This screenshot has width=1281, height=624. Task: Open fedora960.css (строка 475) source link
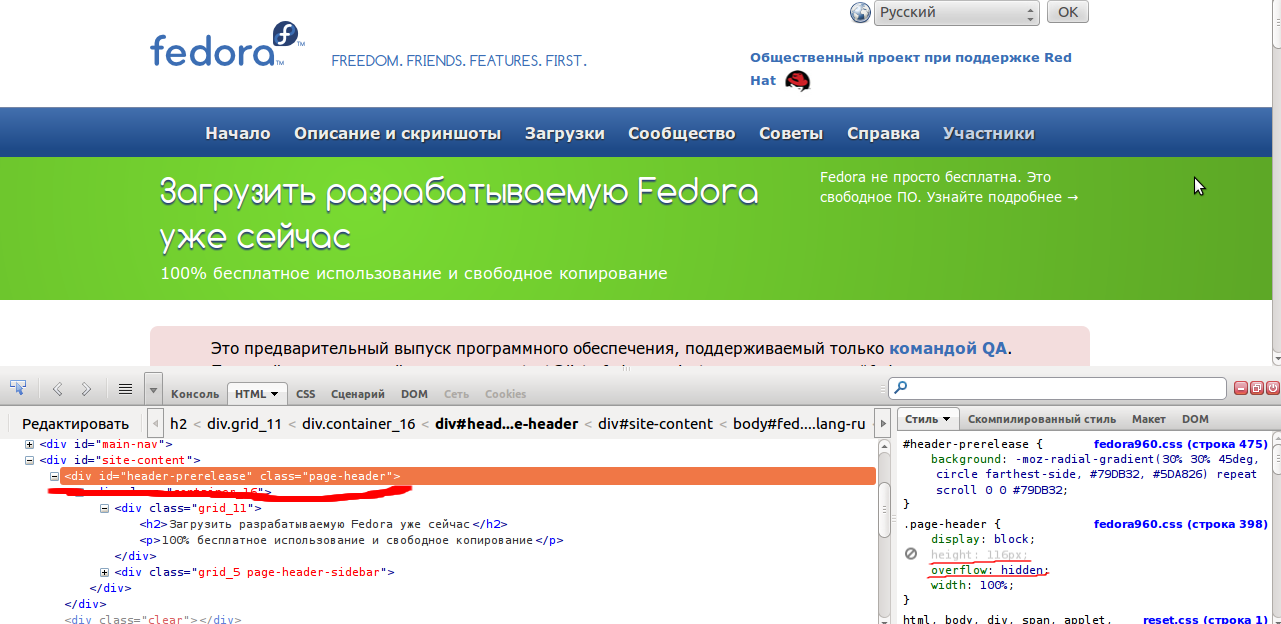(1180, 444)
